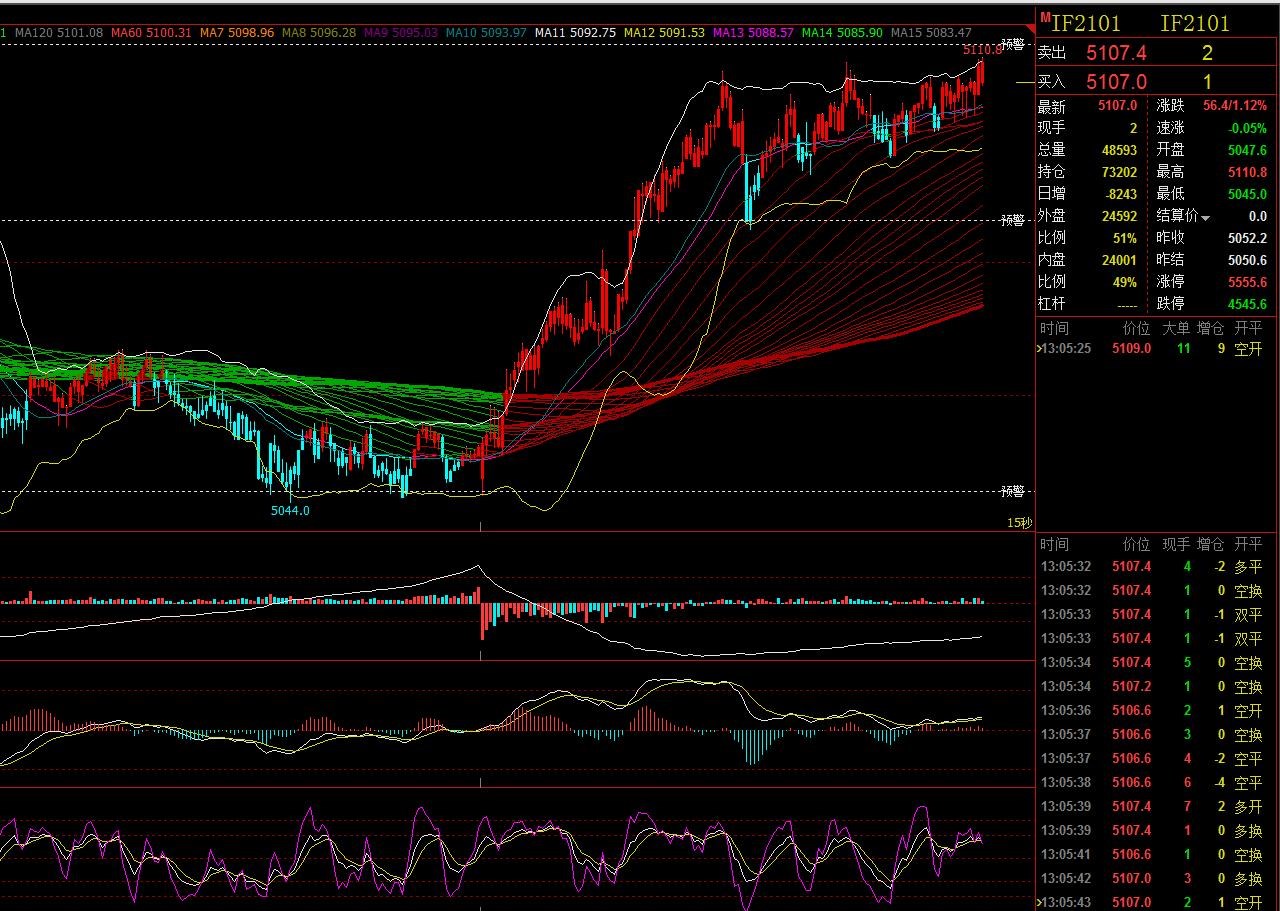Click the 涨停 value 5555.6
The width and height of the screenshot is (1280, 911).
coord(1248,282)
